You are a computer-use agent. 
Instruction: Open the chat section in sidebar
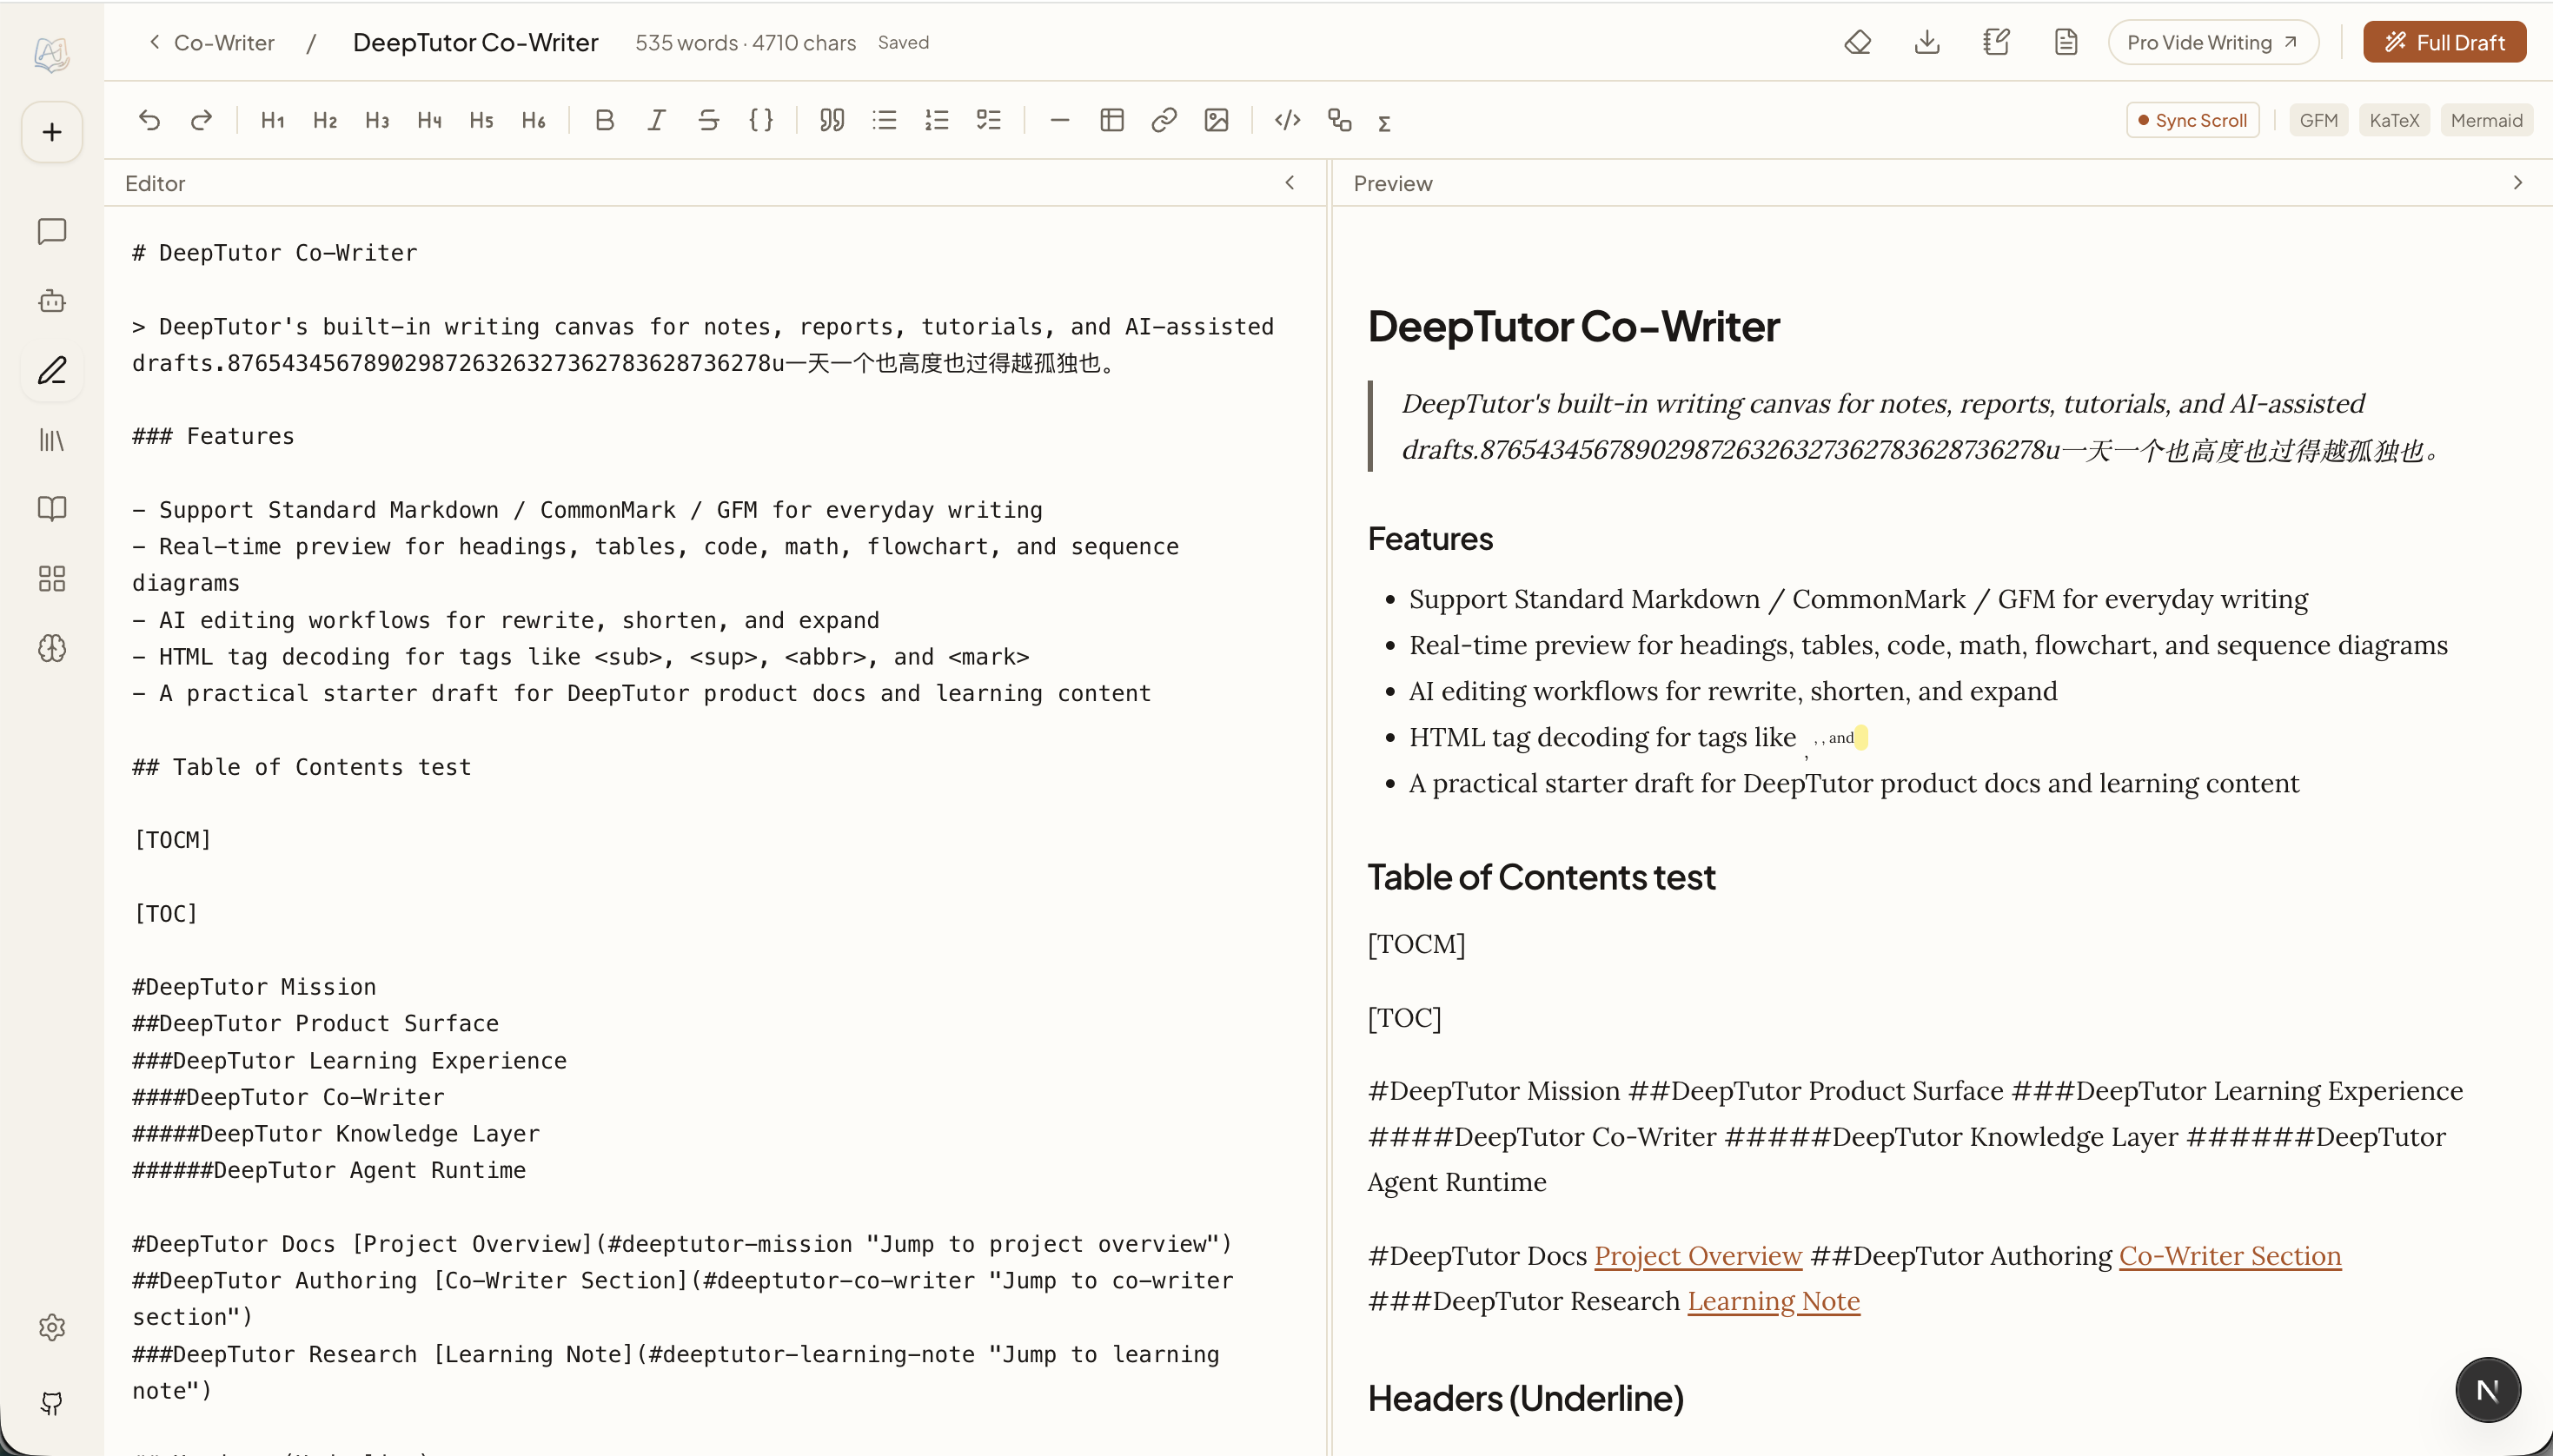52,232
